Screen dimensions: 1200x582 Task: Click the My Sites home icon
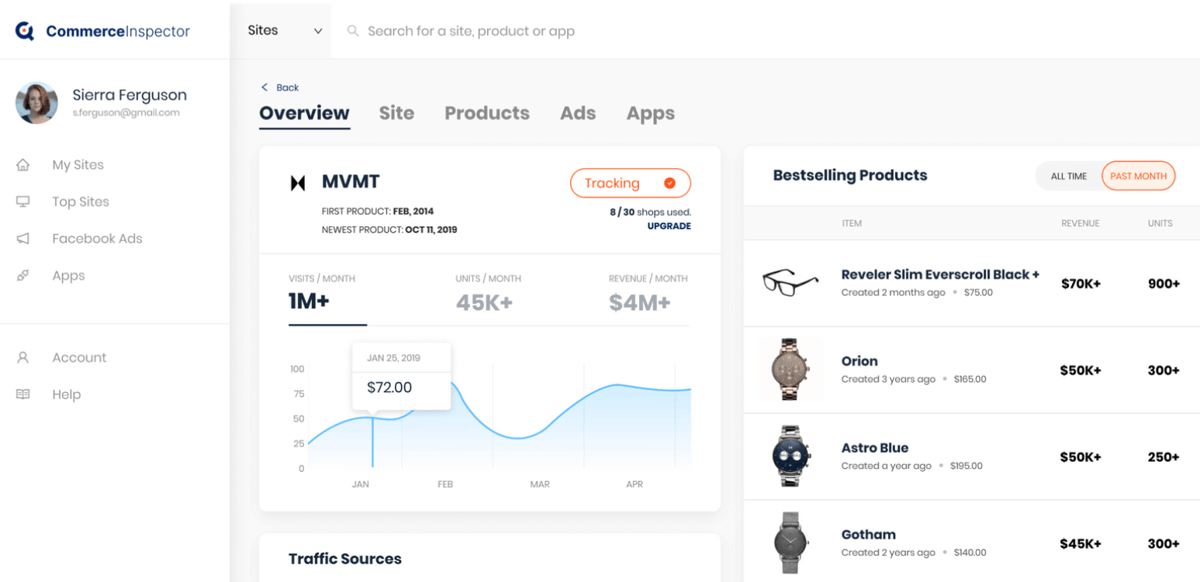pos(23,165)
